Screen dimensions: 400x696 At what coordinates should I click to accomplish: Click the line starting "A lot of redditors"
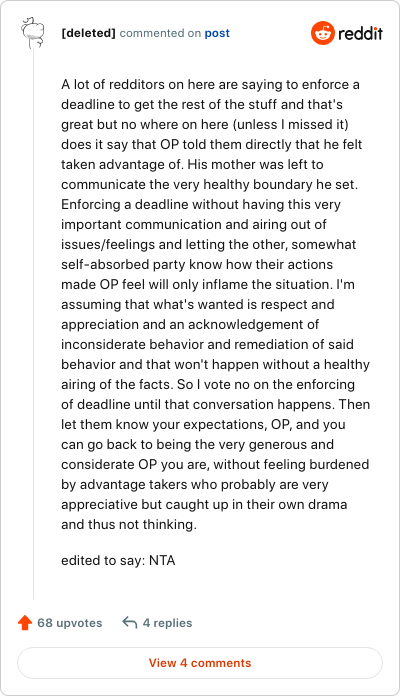point(210,84)
